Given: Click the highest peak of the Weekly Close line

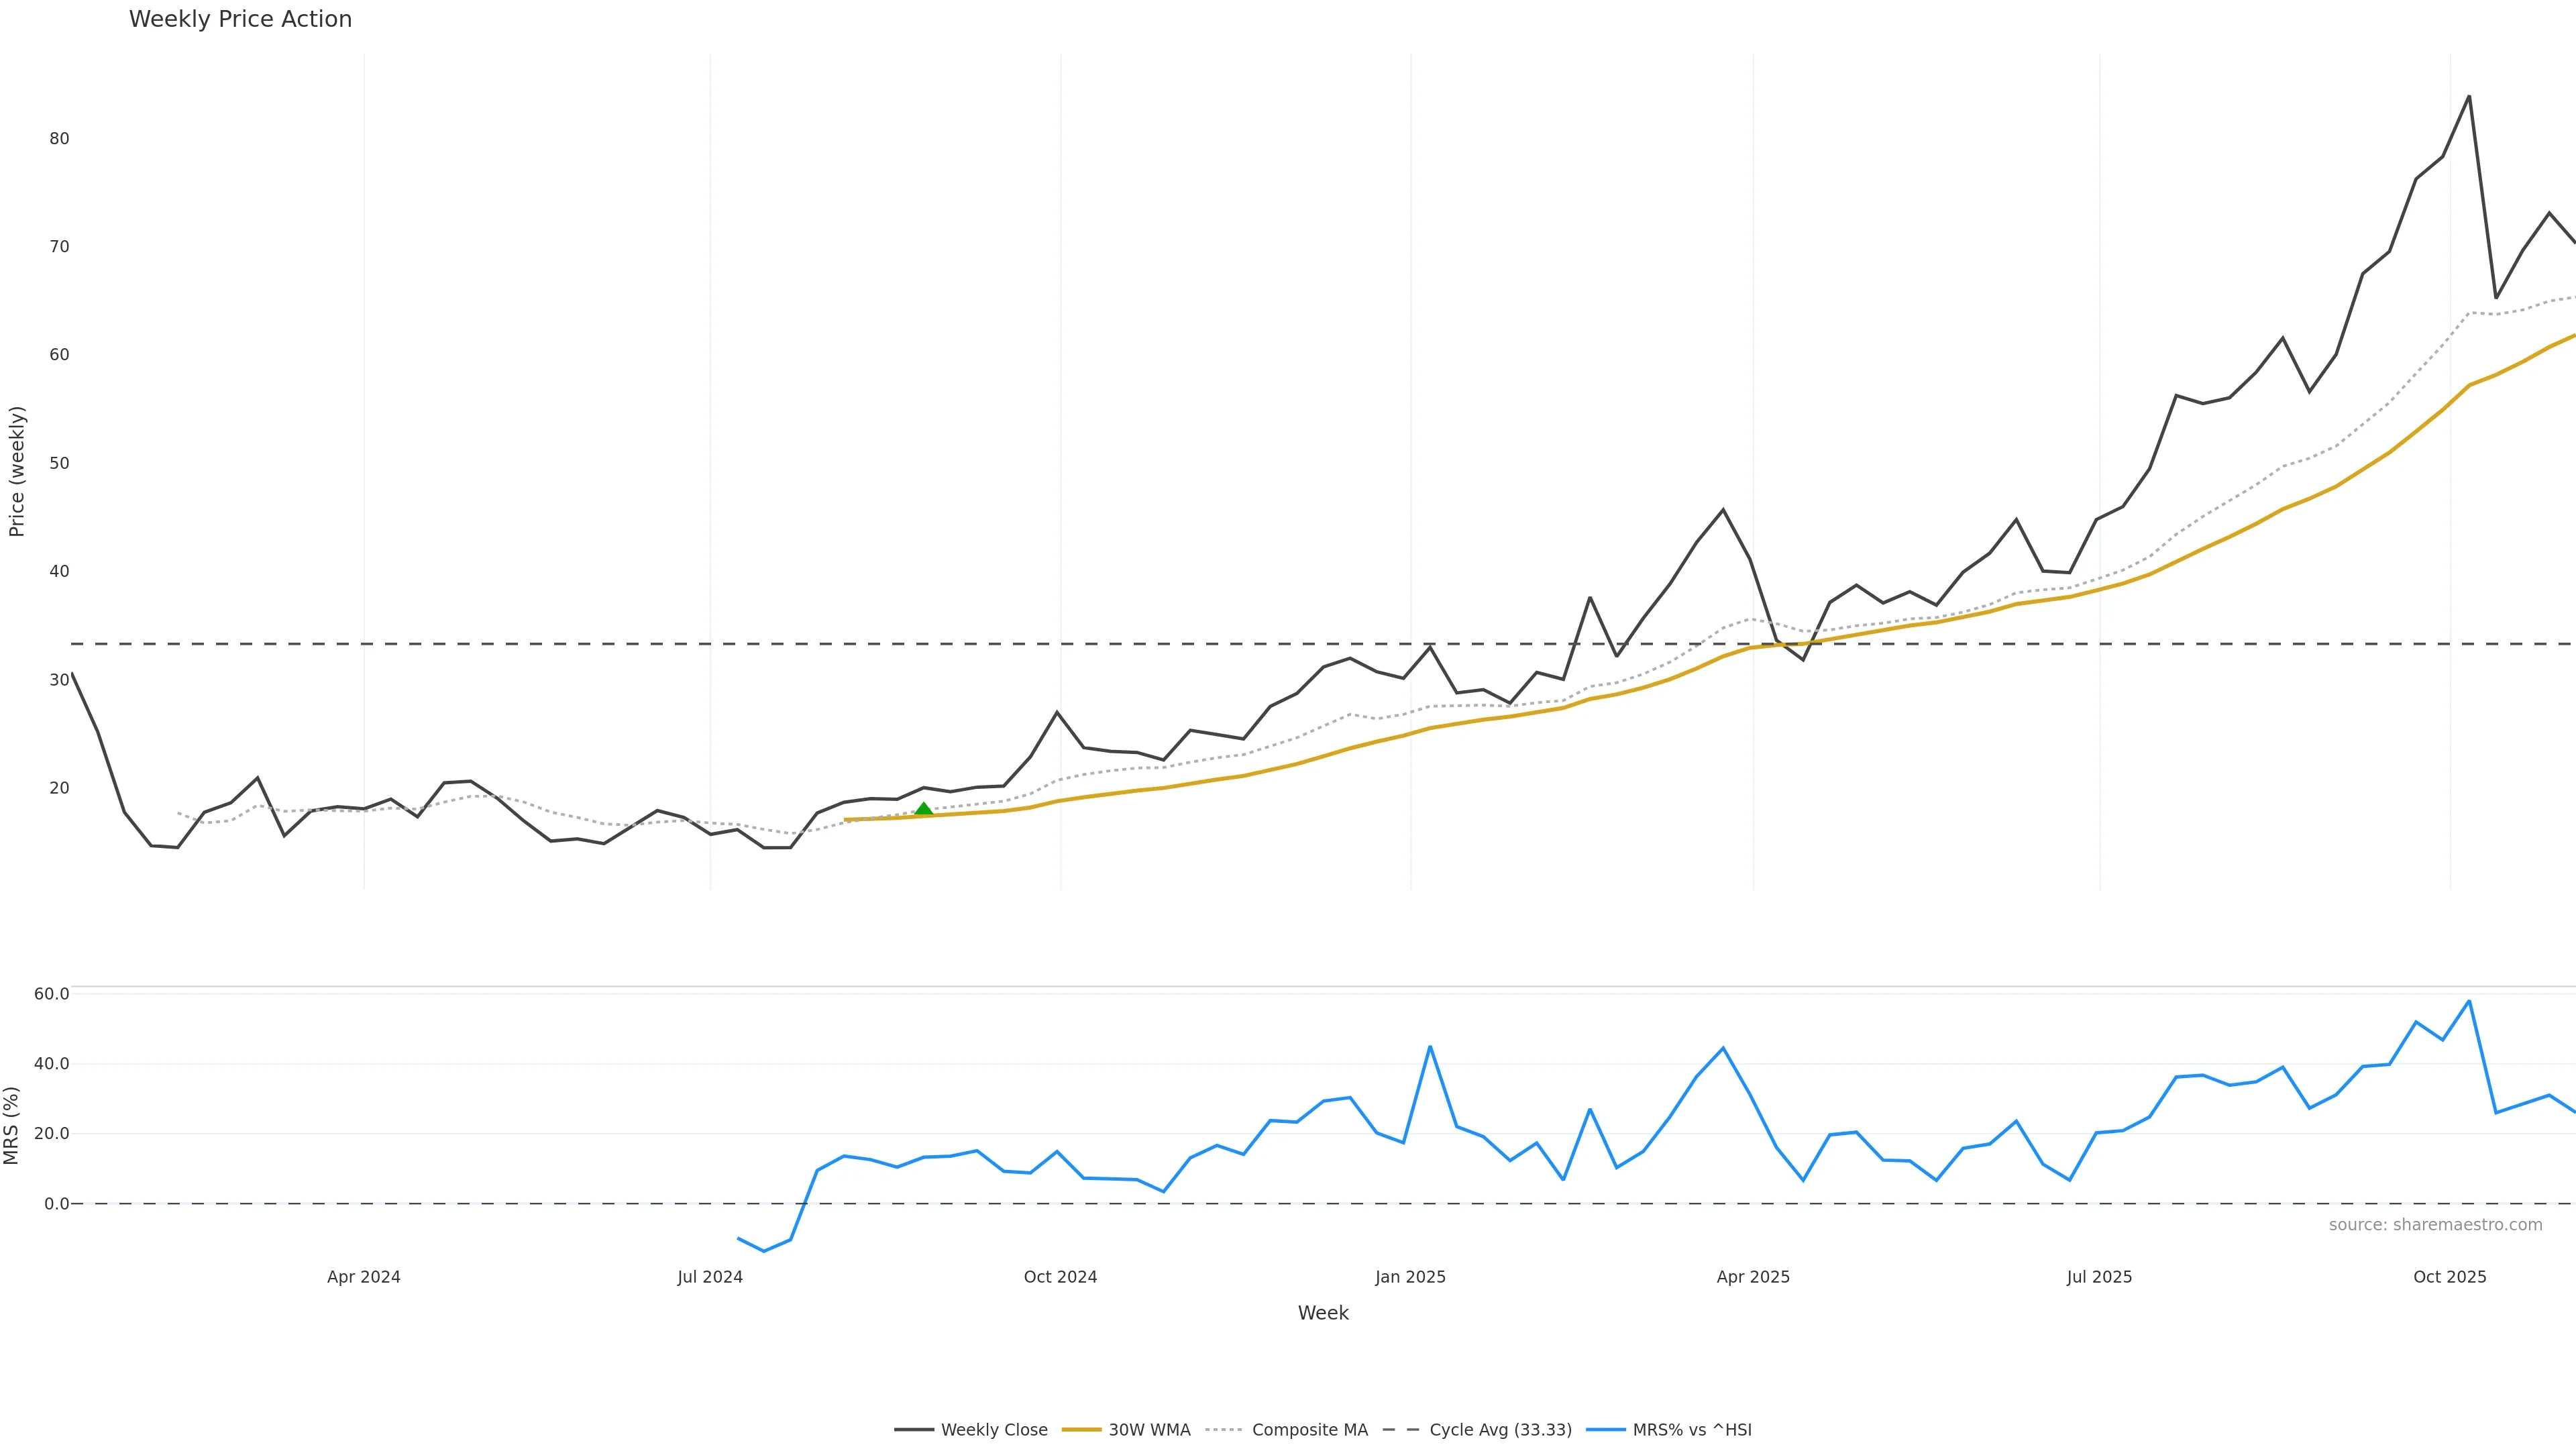Looking at the screenshot, I should 2469,97.
